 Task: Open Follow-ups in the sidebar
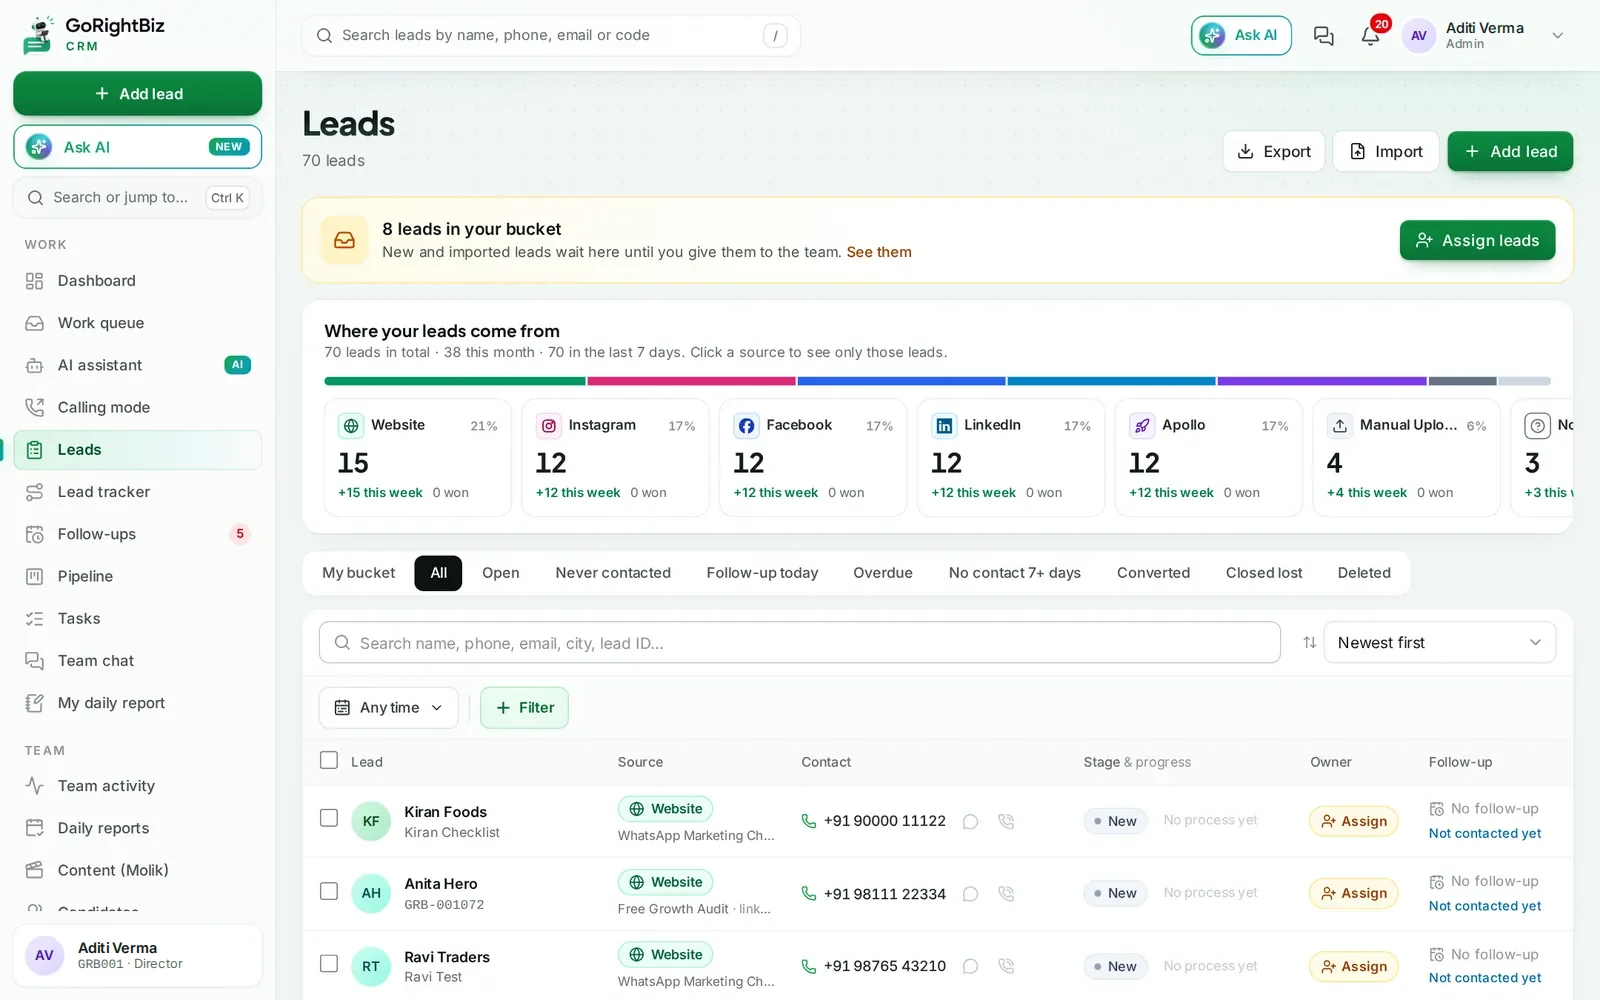pyautogui.click(x=138, y=534)
